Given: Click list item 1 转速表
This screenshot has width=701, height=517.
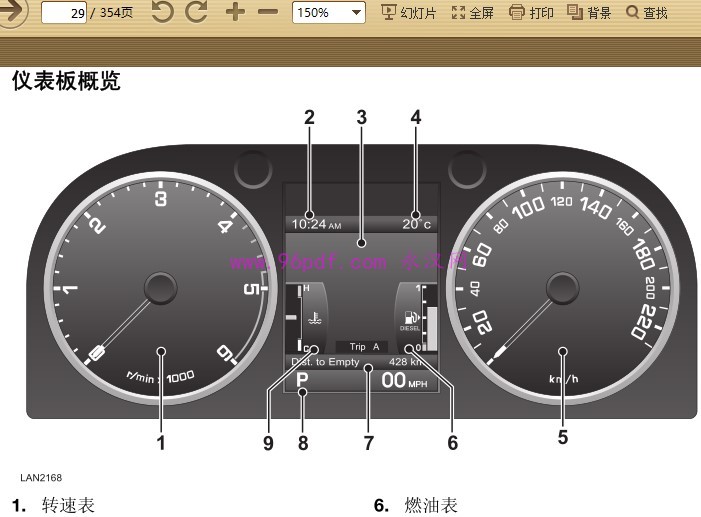Looking at the screenshot, I should [x=54, y=505].
